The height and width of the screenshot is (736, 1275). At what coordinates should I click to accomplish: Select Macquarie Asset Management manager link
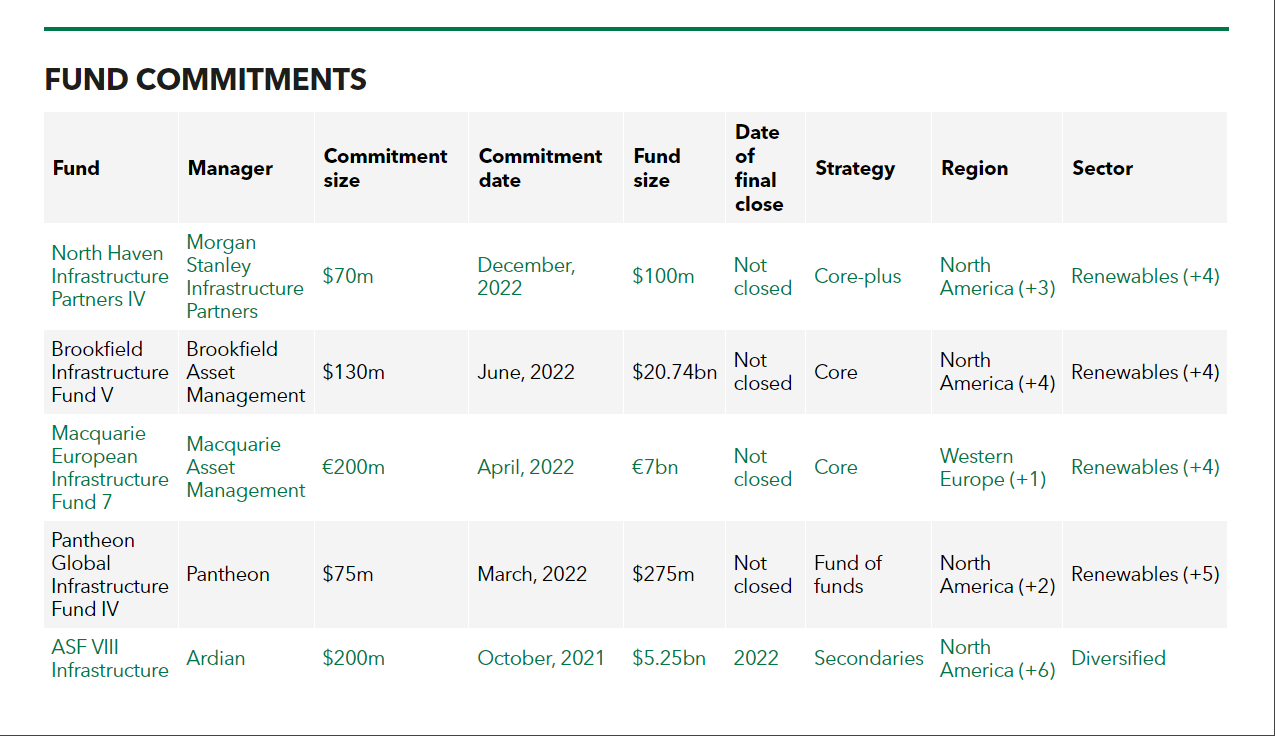[x=245, y=467]
